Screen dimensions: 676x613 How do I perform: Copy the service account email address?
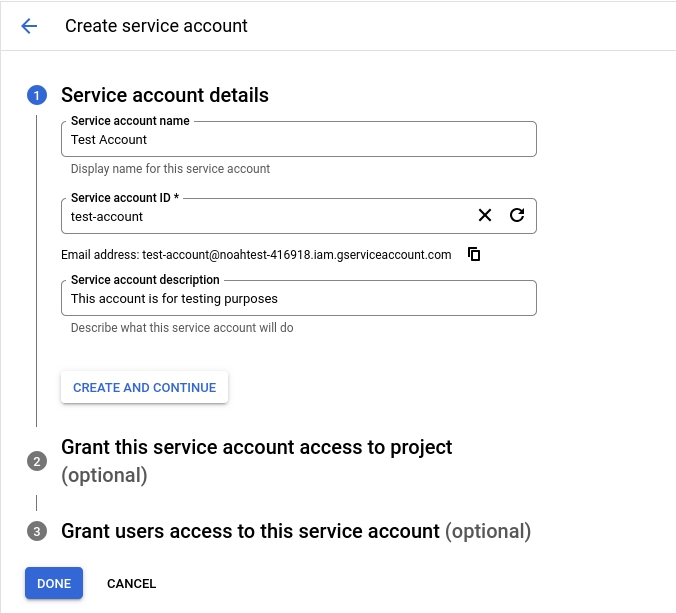(x=474, y=254)
